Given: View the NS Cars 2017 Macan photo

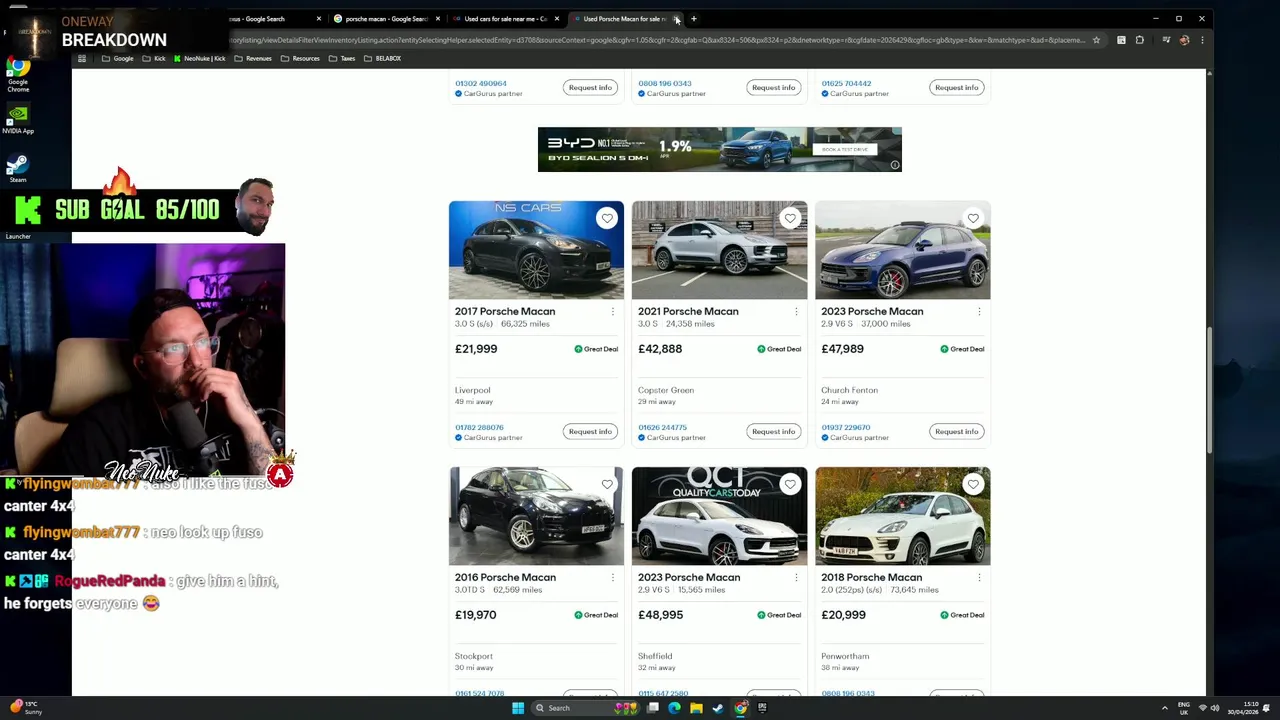Looking at the screenshot, I should pos(536,250).
